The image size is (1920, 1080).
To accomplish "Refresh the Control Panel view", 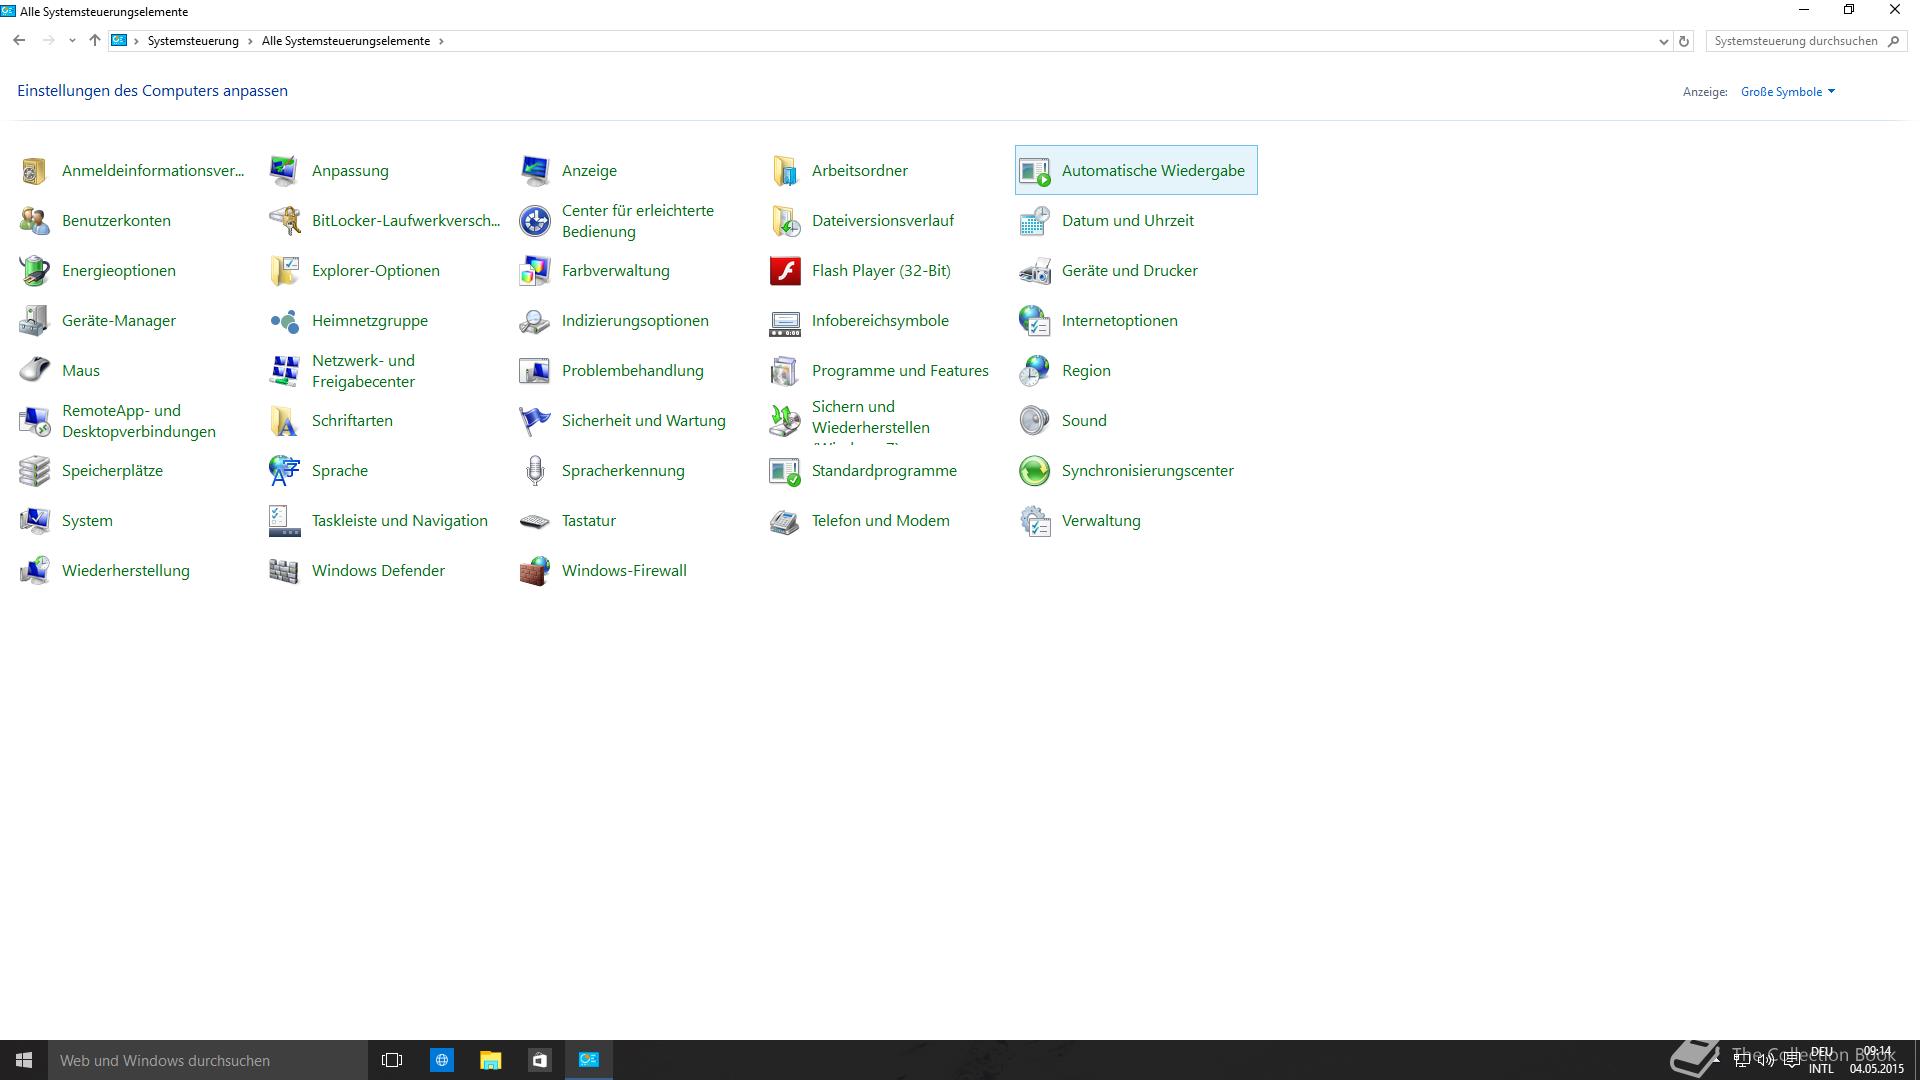I will tap(1684, 42).
